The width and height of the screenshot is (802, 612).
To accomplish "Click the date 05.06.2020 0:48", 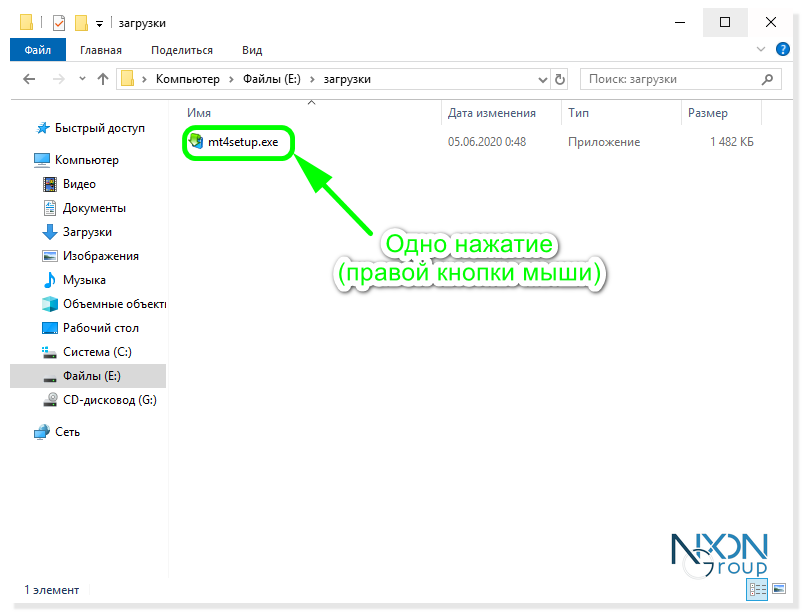I will pyautogui.click(x=487, y=142).
